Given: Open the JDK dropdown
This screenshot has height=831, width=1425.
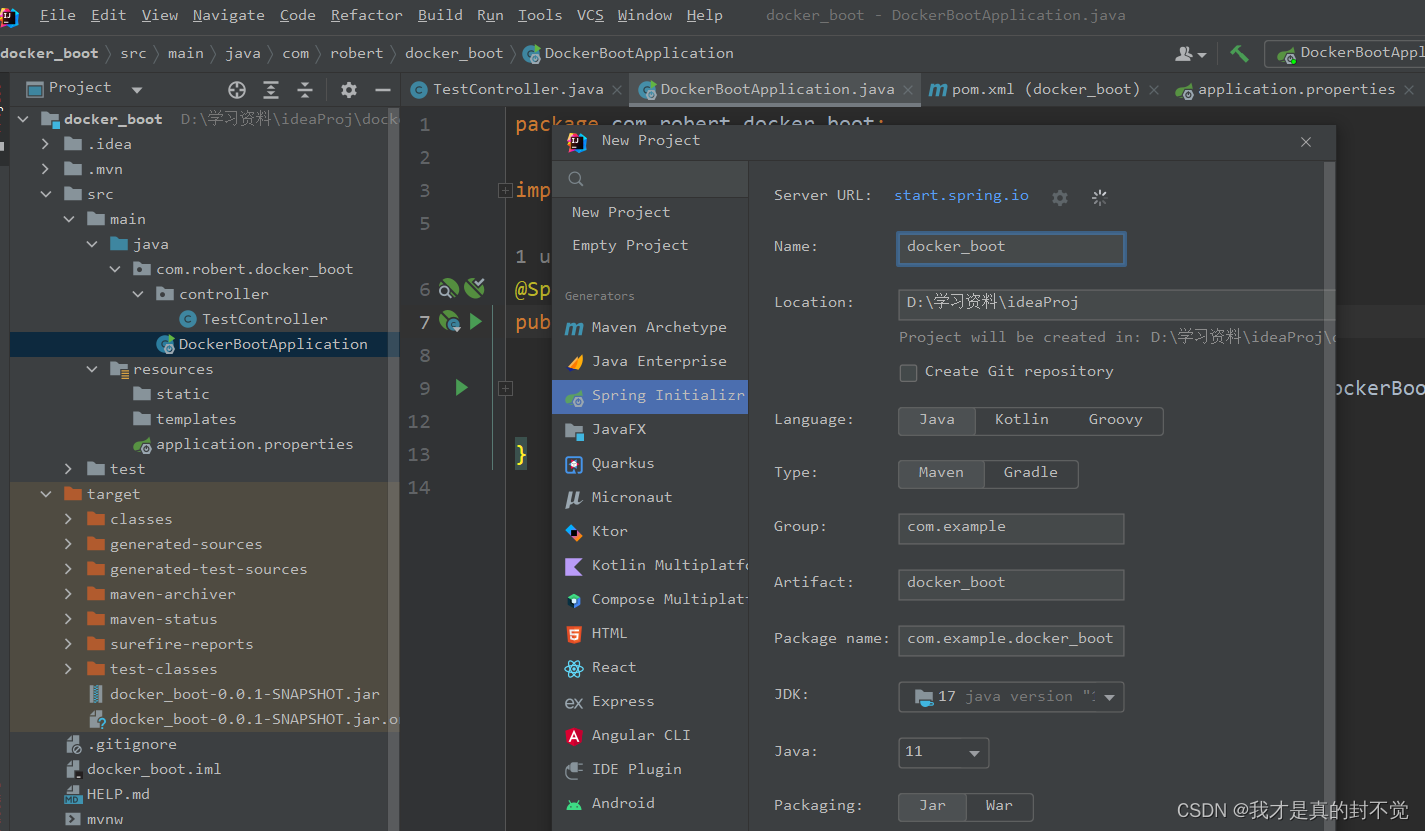Looking at the screenshot, I should point(1011,697).
